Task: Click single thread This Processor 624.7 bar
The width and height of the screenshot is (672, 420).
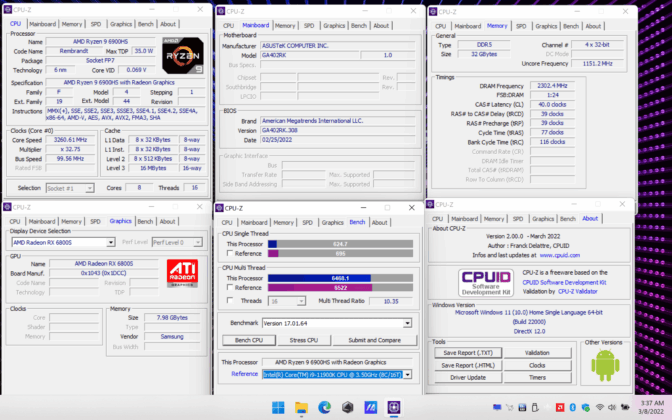Action: (x=340, y=244)
